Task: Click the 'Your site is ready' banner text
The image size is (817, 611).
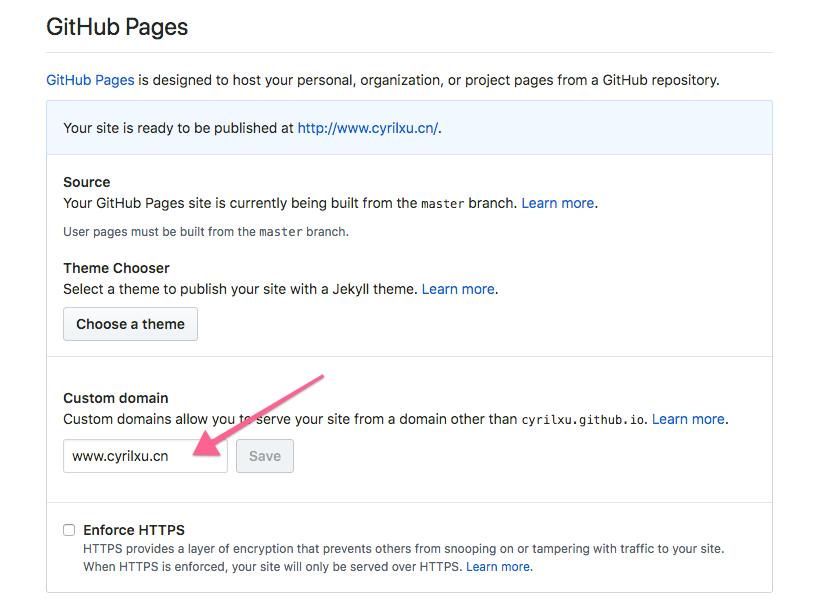Action: pyautogui.click(x=252, y=128)
